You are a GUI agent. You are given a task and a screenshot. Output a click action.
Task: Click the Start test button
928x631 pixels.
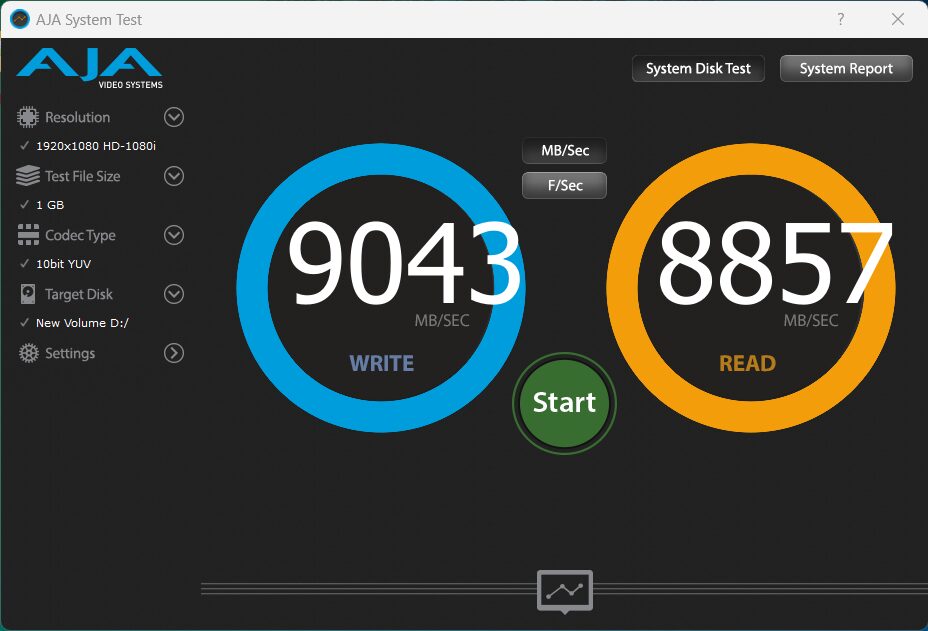[564, 403]
